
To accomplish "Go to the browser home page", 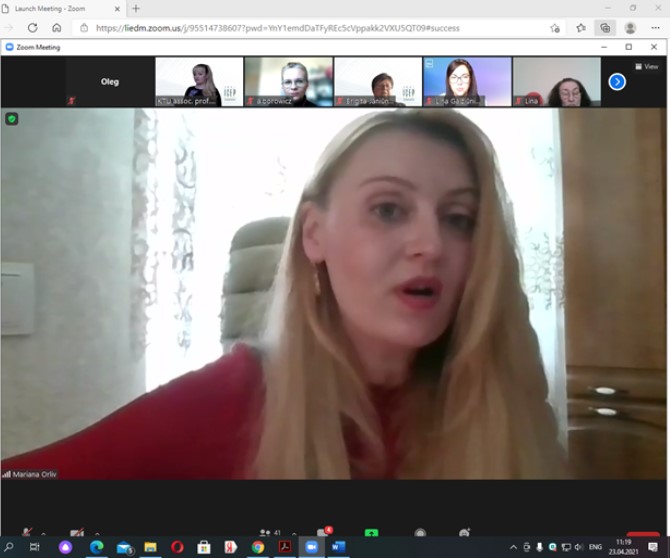I will click(x=57, y=28).
